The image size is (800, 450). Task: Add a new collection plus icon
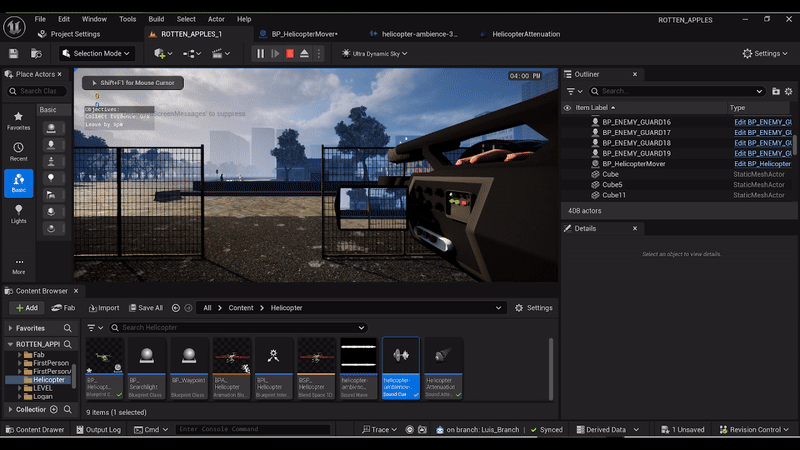tap(54, 409)
